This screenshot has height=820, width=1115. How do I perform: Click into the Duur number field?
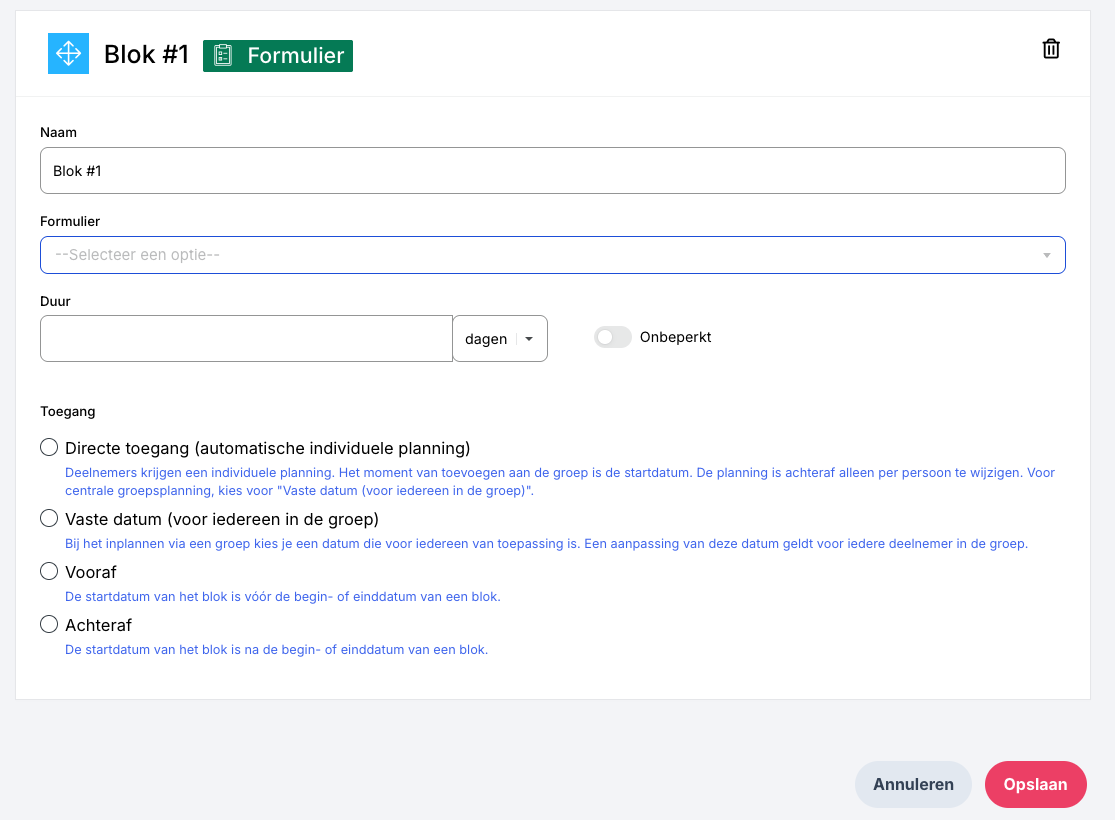[x=246, y=339]
